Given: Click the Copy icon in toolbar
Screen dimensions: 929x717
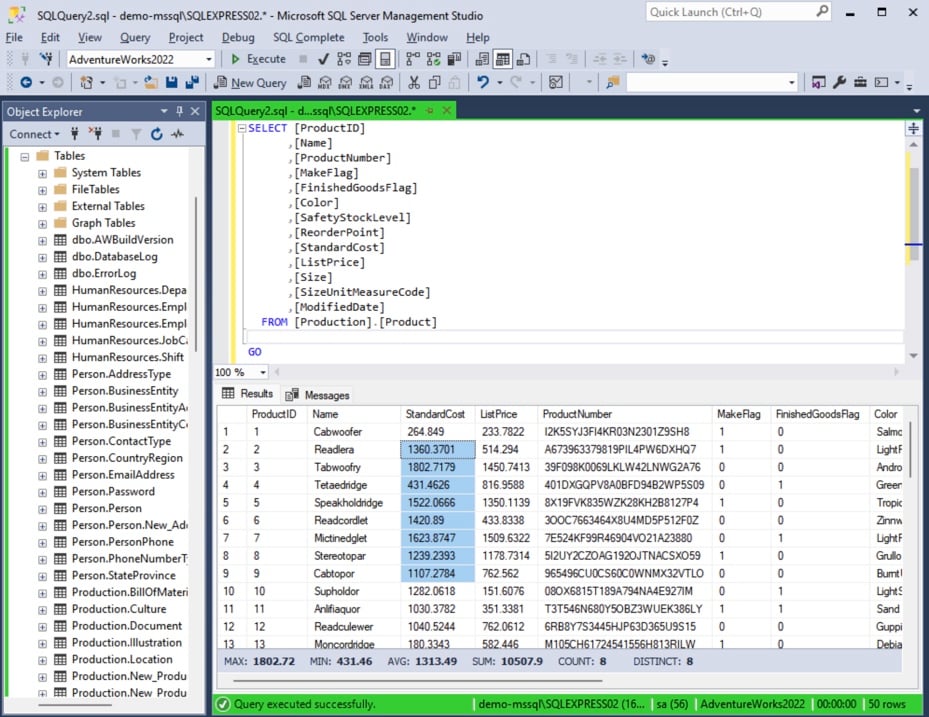Looking at the screenshot, I should point(434,82).
